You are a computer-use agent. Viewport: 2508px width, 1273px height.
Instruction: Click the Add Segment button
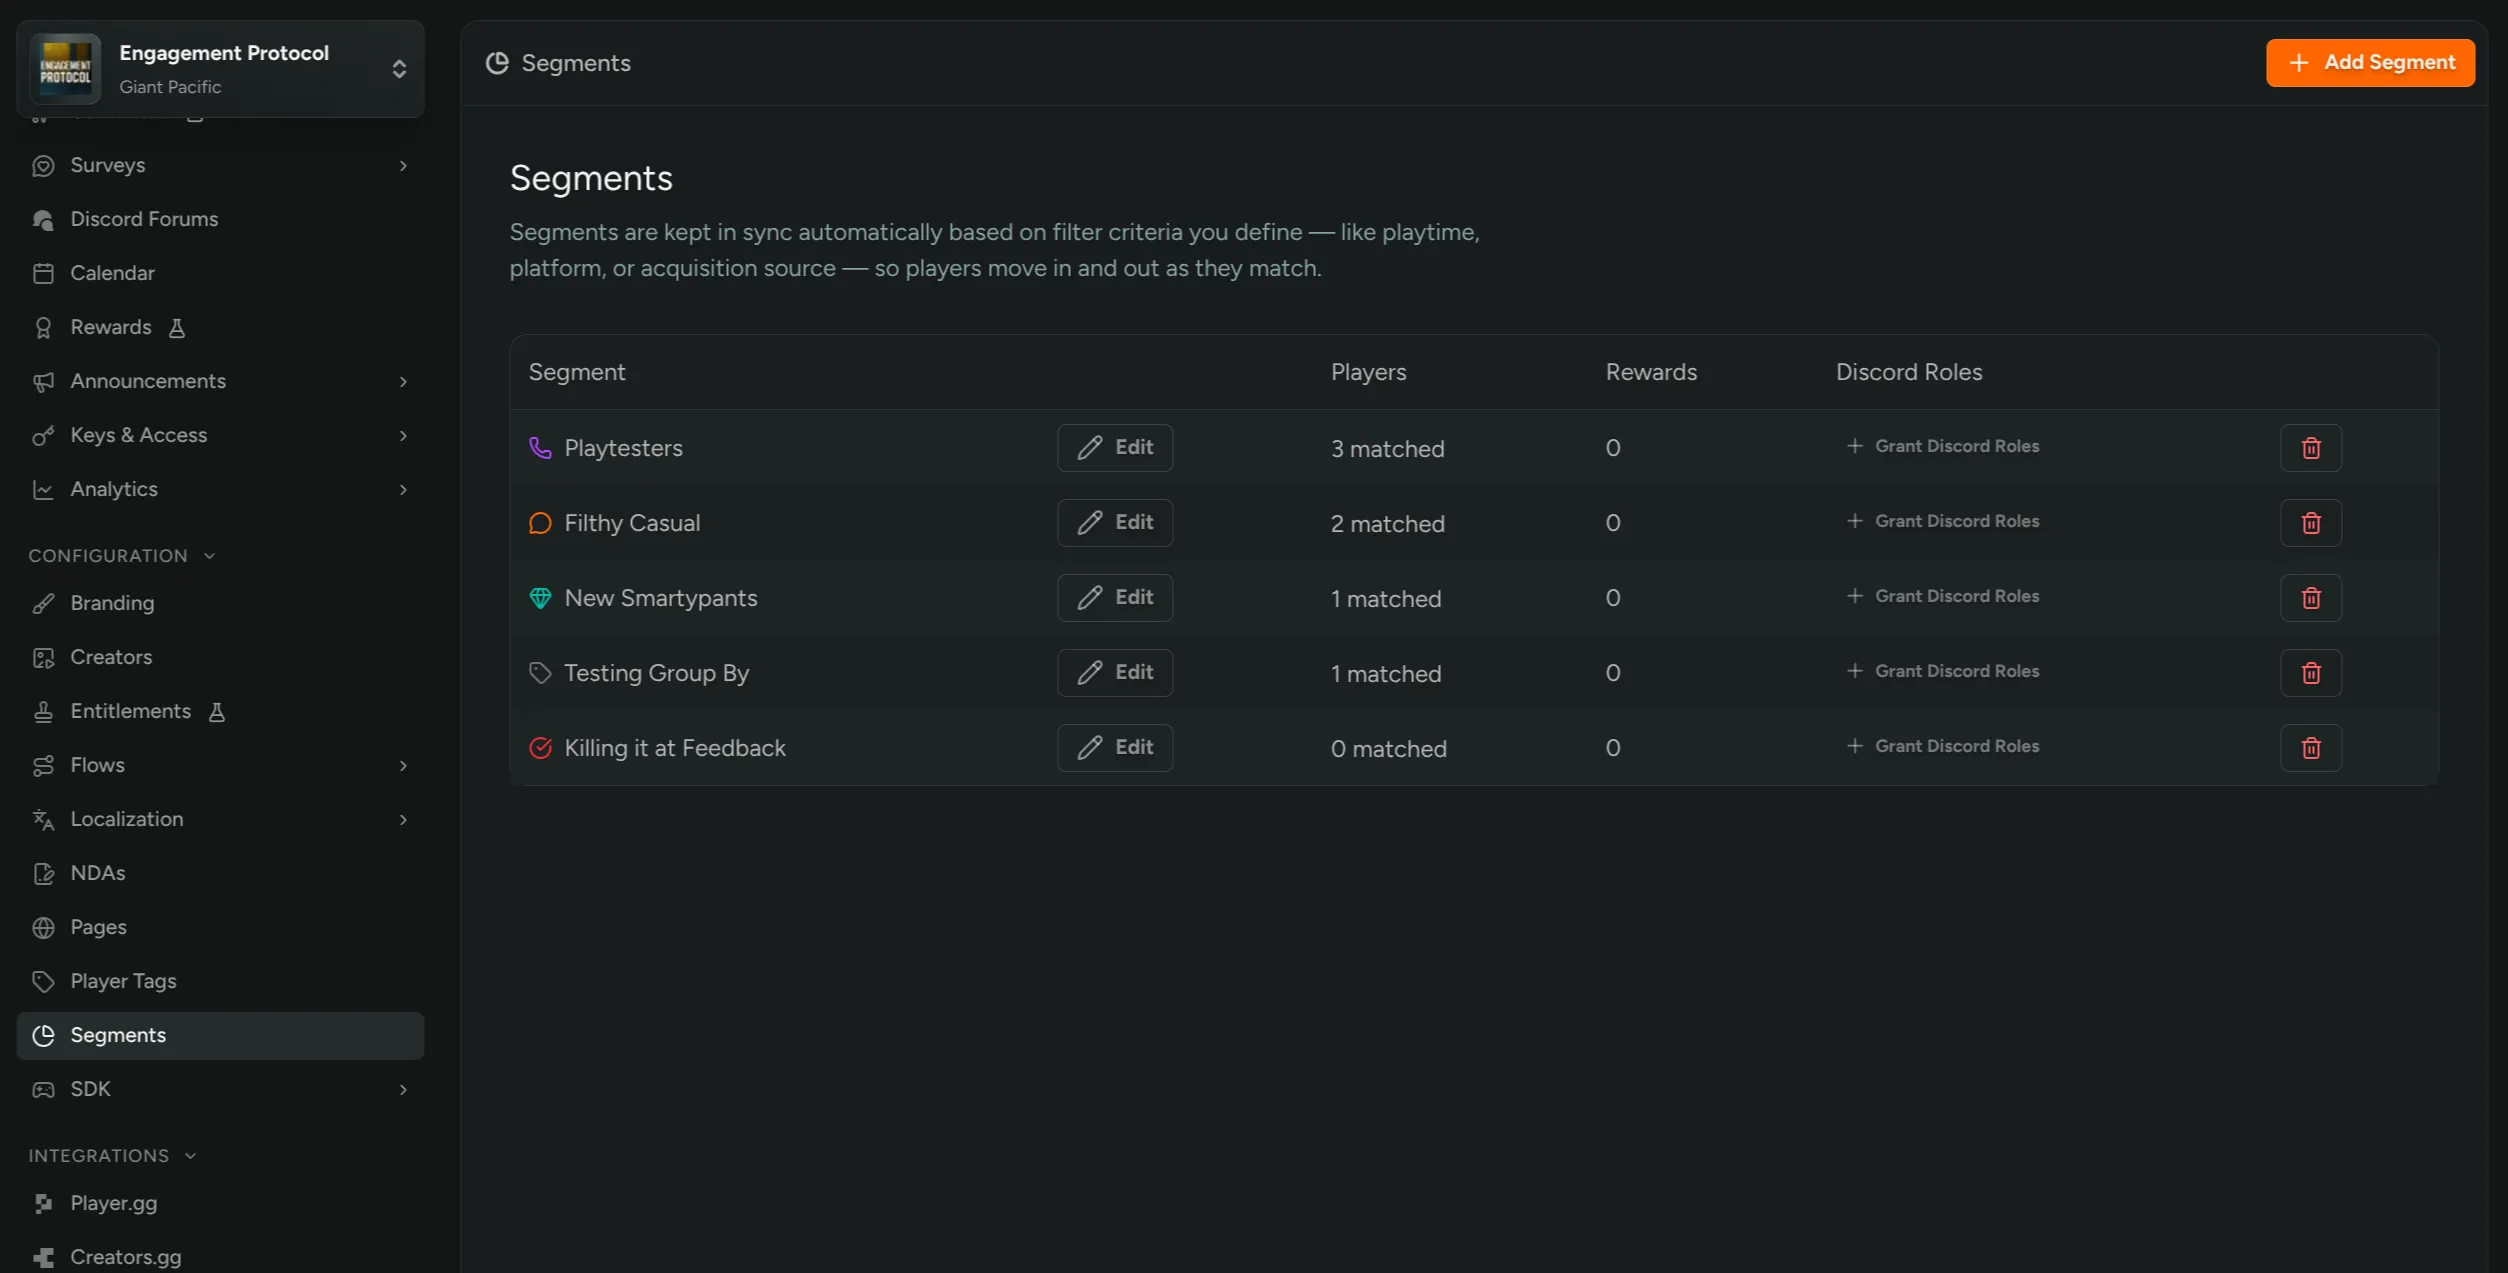[x=2370, y=63]
